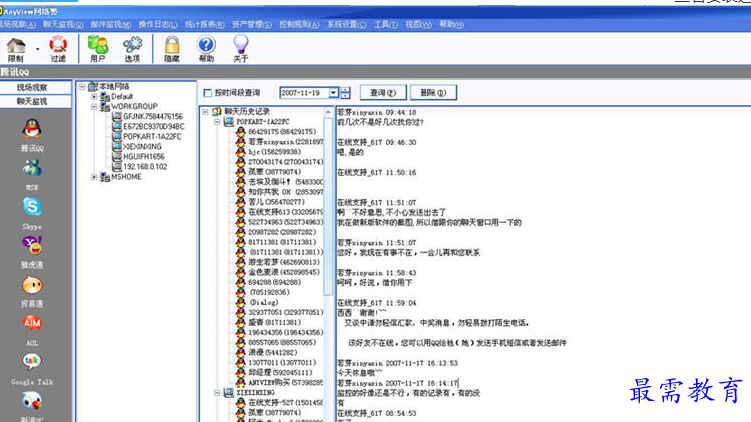Click the chat history tree vertical scrollbar
This screenshot has height=422, width=751.
point(328,206)
